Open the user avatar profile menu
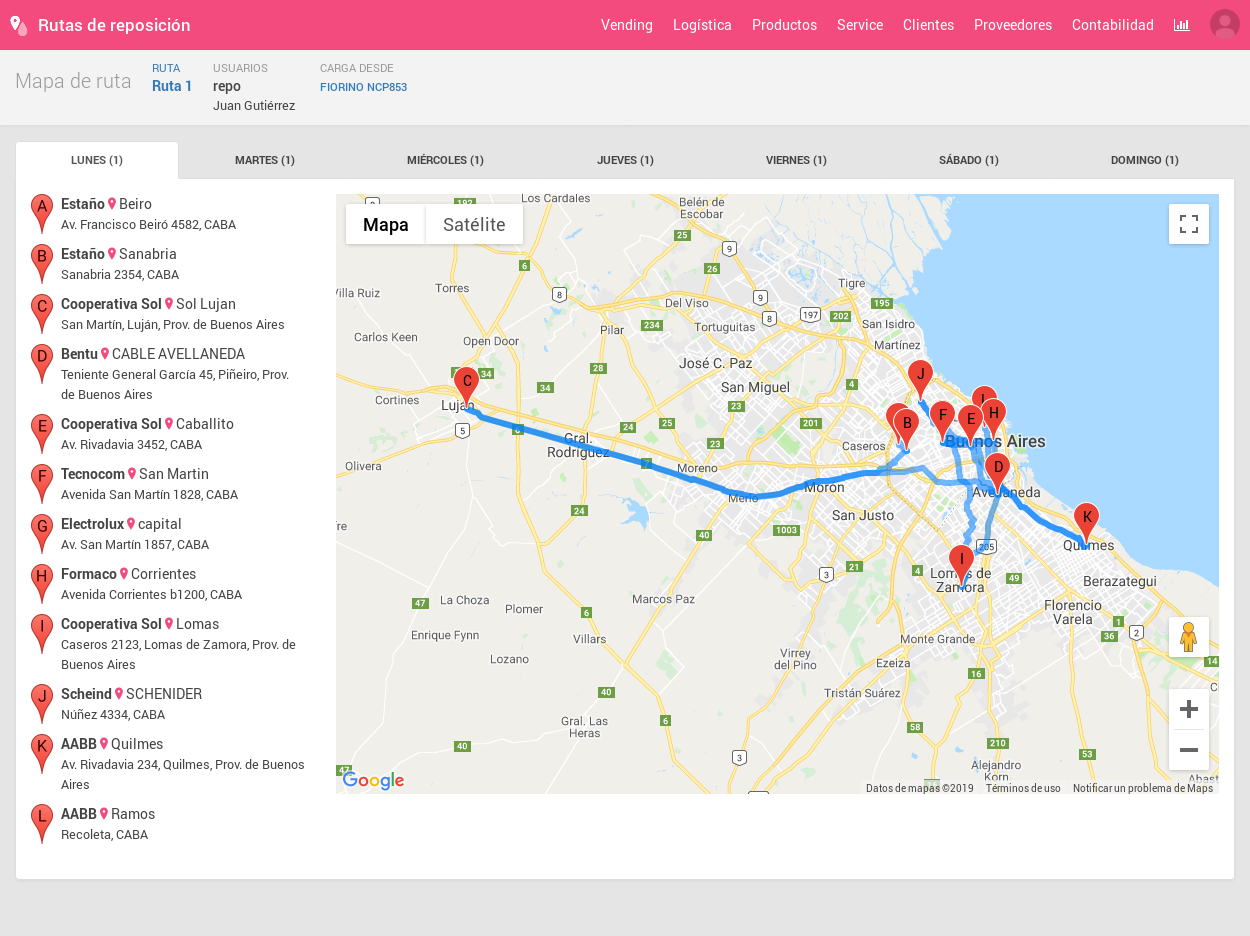Image resolution: width=1250 pixels, height=936 pixels. tap(1224, 25)
